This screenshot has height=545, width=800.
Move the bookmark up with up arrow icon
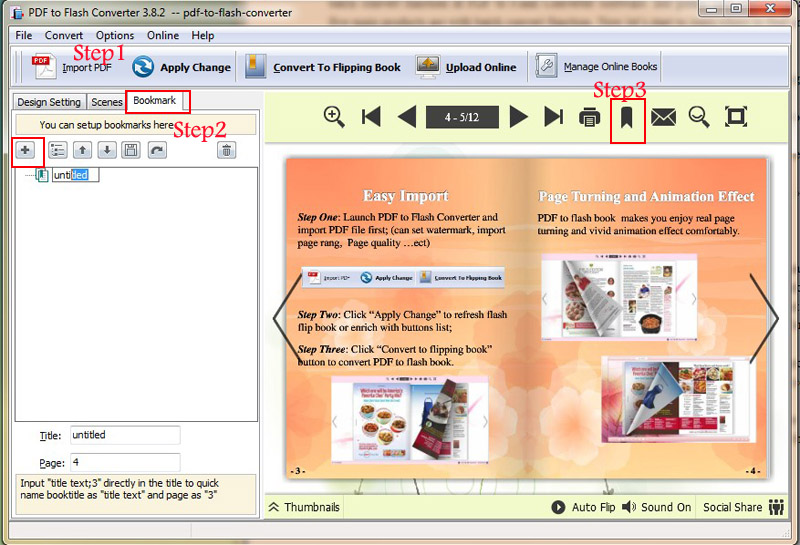[82, 150]
